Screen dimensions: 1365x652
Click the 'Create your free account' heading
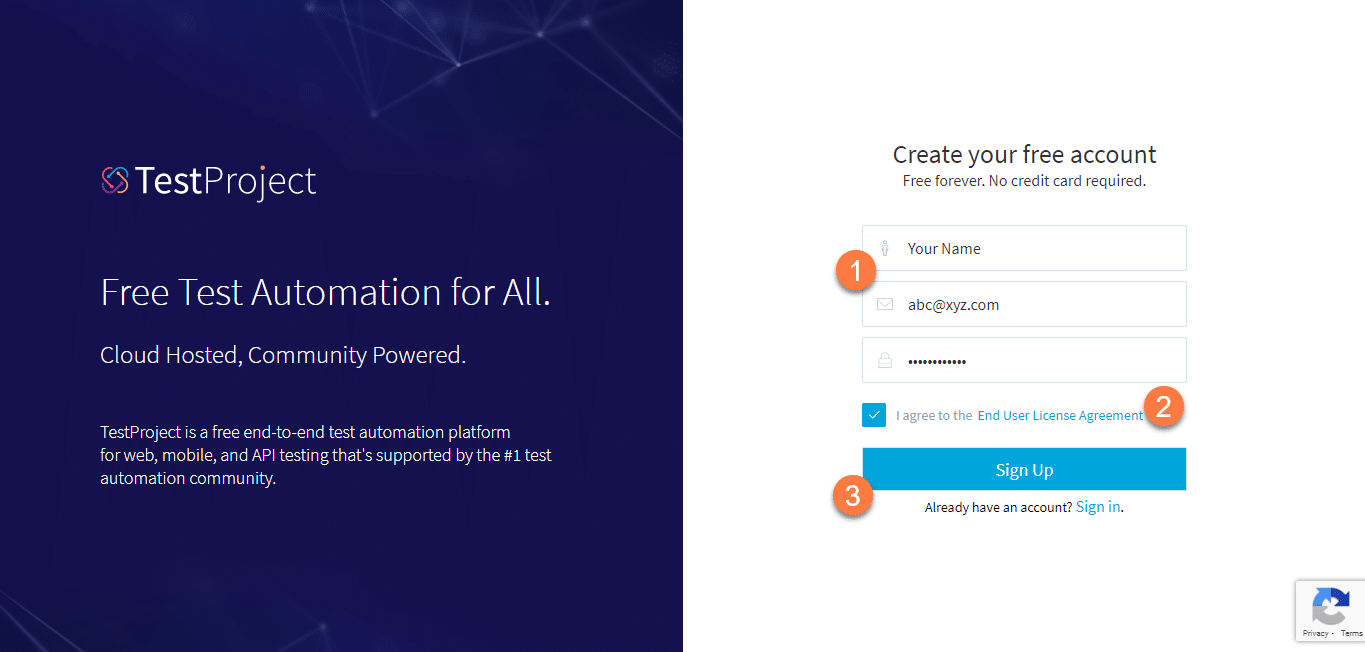(x=1024, y=155)
